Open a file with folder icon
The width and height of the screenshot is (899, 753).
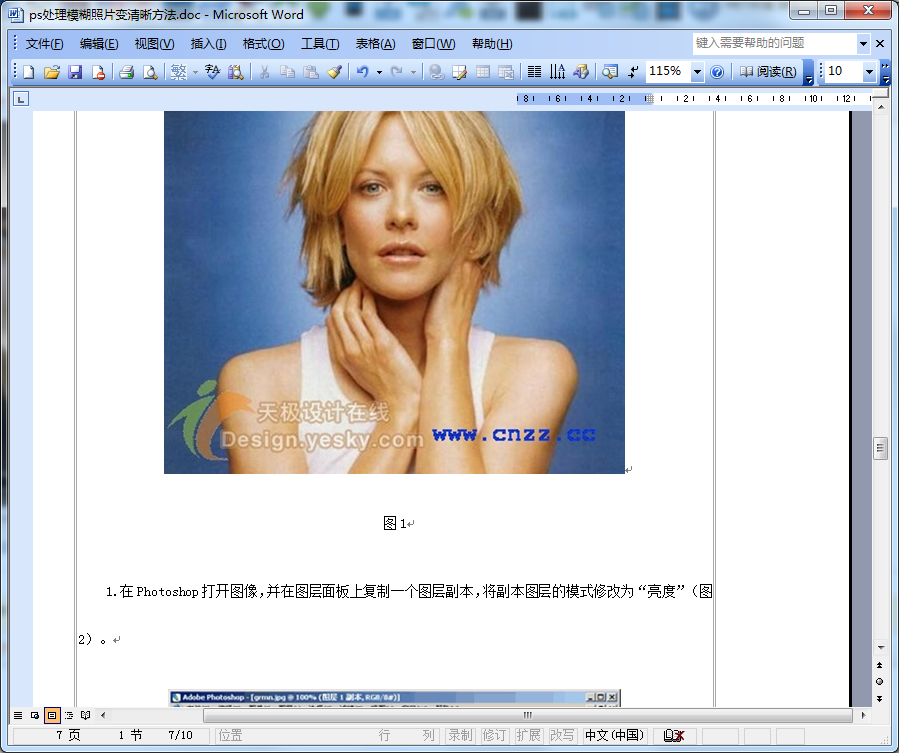[52, 72]
